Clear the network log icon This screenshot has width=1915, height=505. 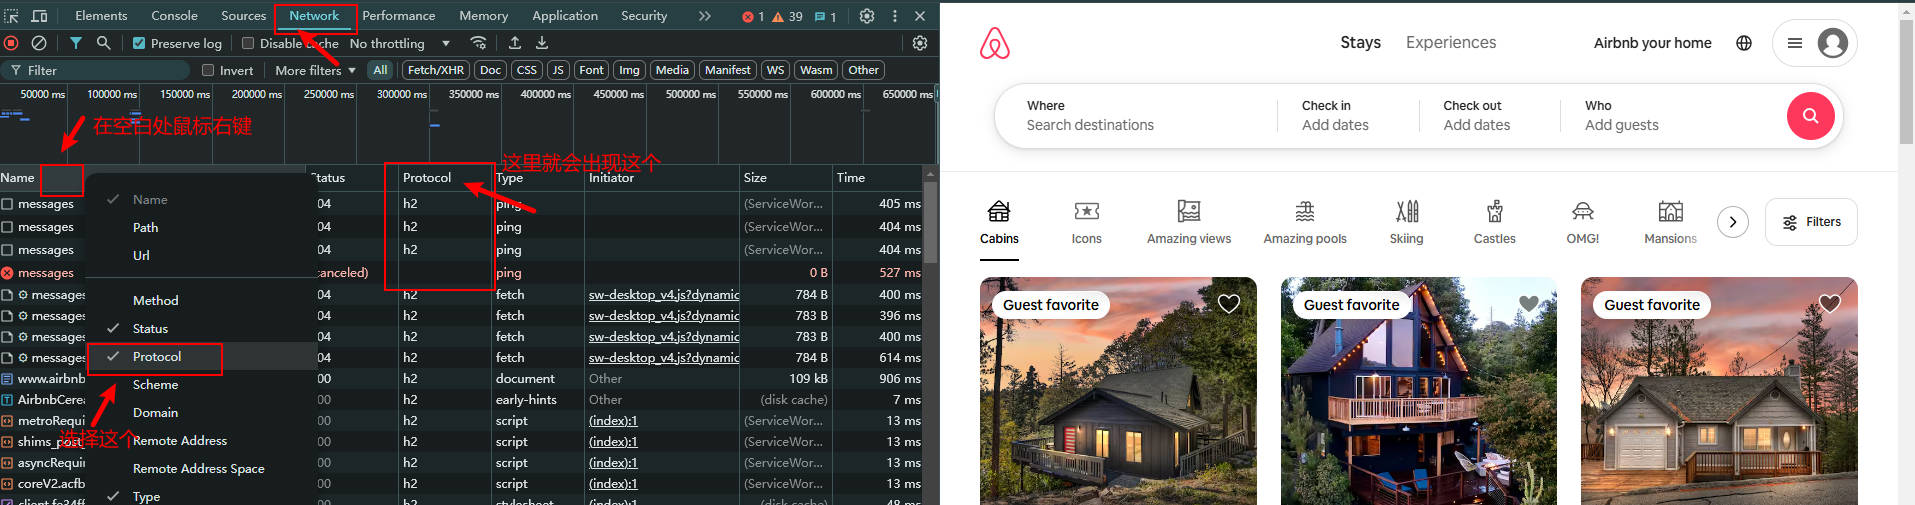[x=39, y=43]
